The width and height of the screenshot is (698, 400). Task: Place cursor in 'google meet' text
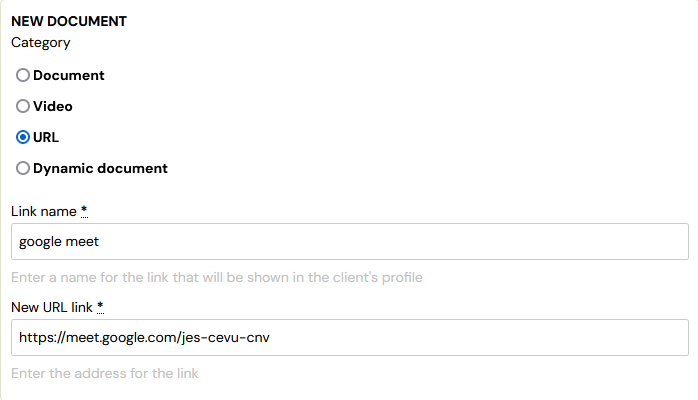59,242
